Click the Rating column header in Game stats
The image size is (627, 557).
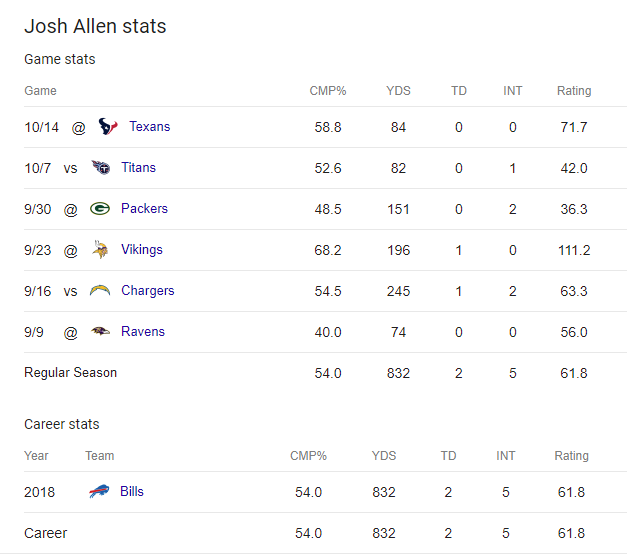574,91
